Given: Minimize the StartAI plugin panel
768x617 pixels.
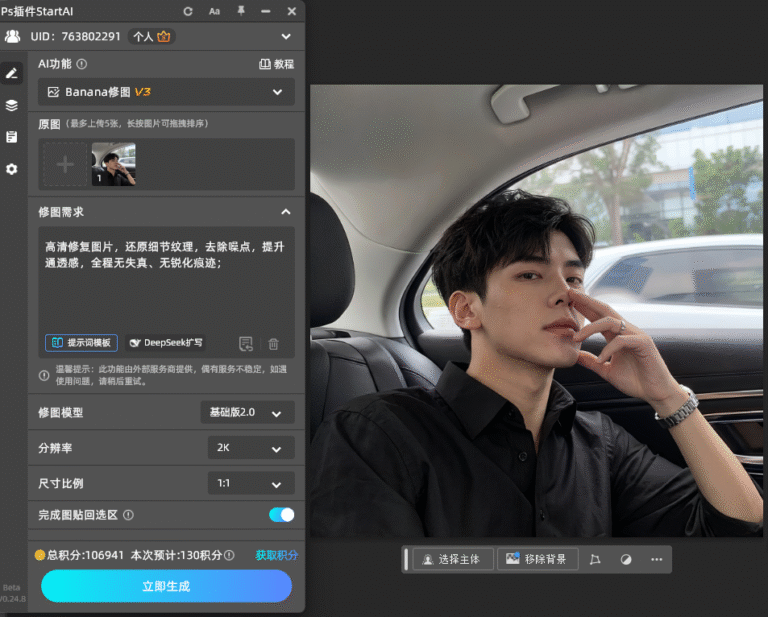Looking at the screenshot, I should point(266,11).
